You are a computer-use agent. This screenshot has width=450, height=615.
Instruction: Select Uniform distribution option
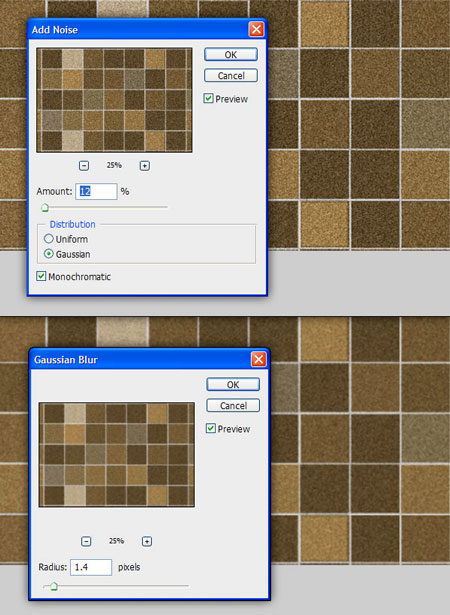click(48, 238)
